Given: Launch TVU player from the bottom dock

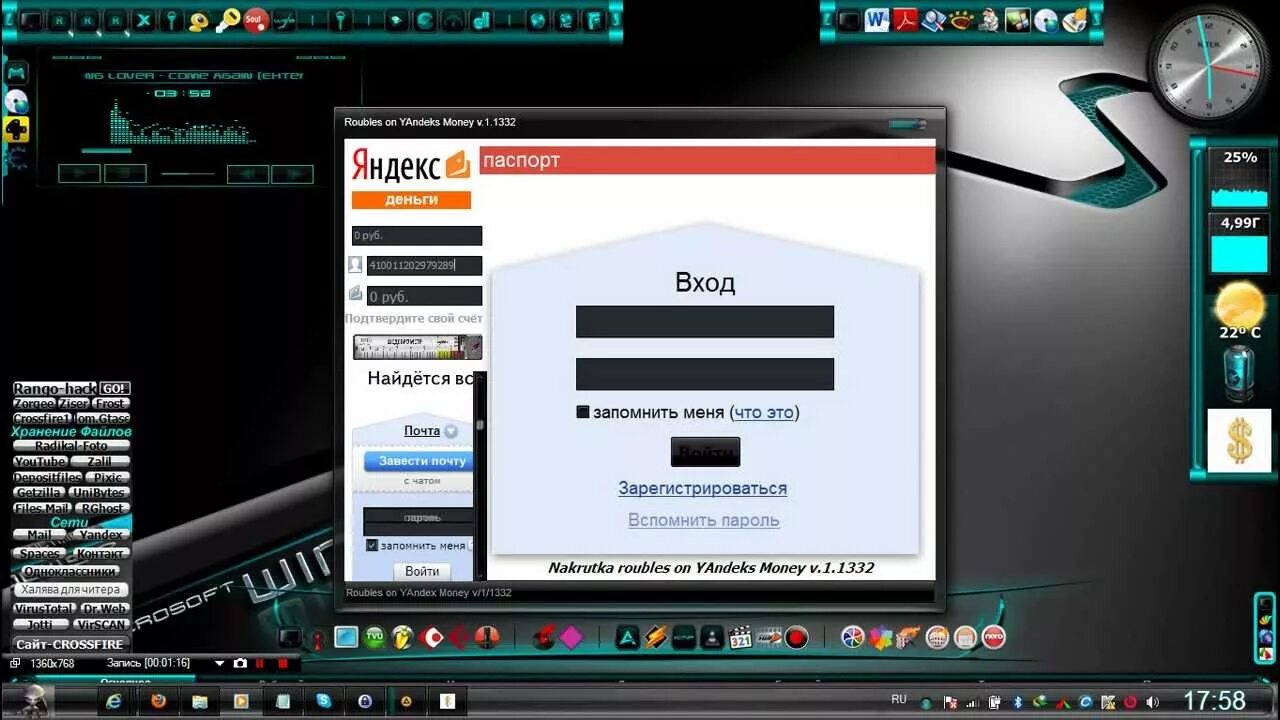Looking at the screenshot, I should pos(374,636).
